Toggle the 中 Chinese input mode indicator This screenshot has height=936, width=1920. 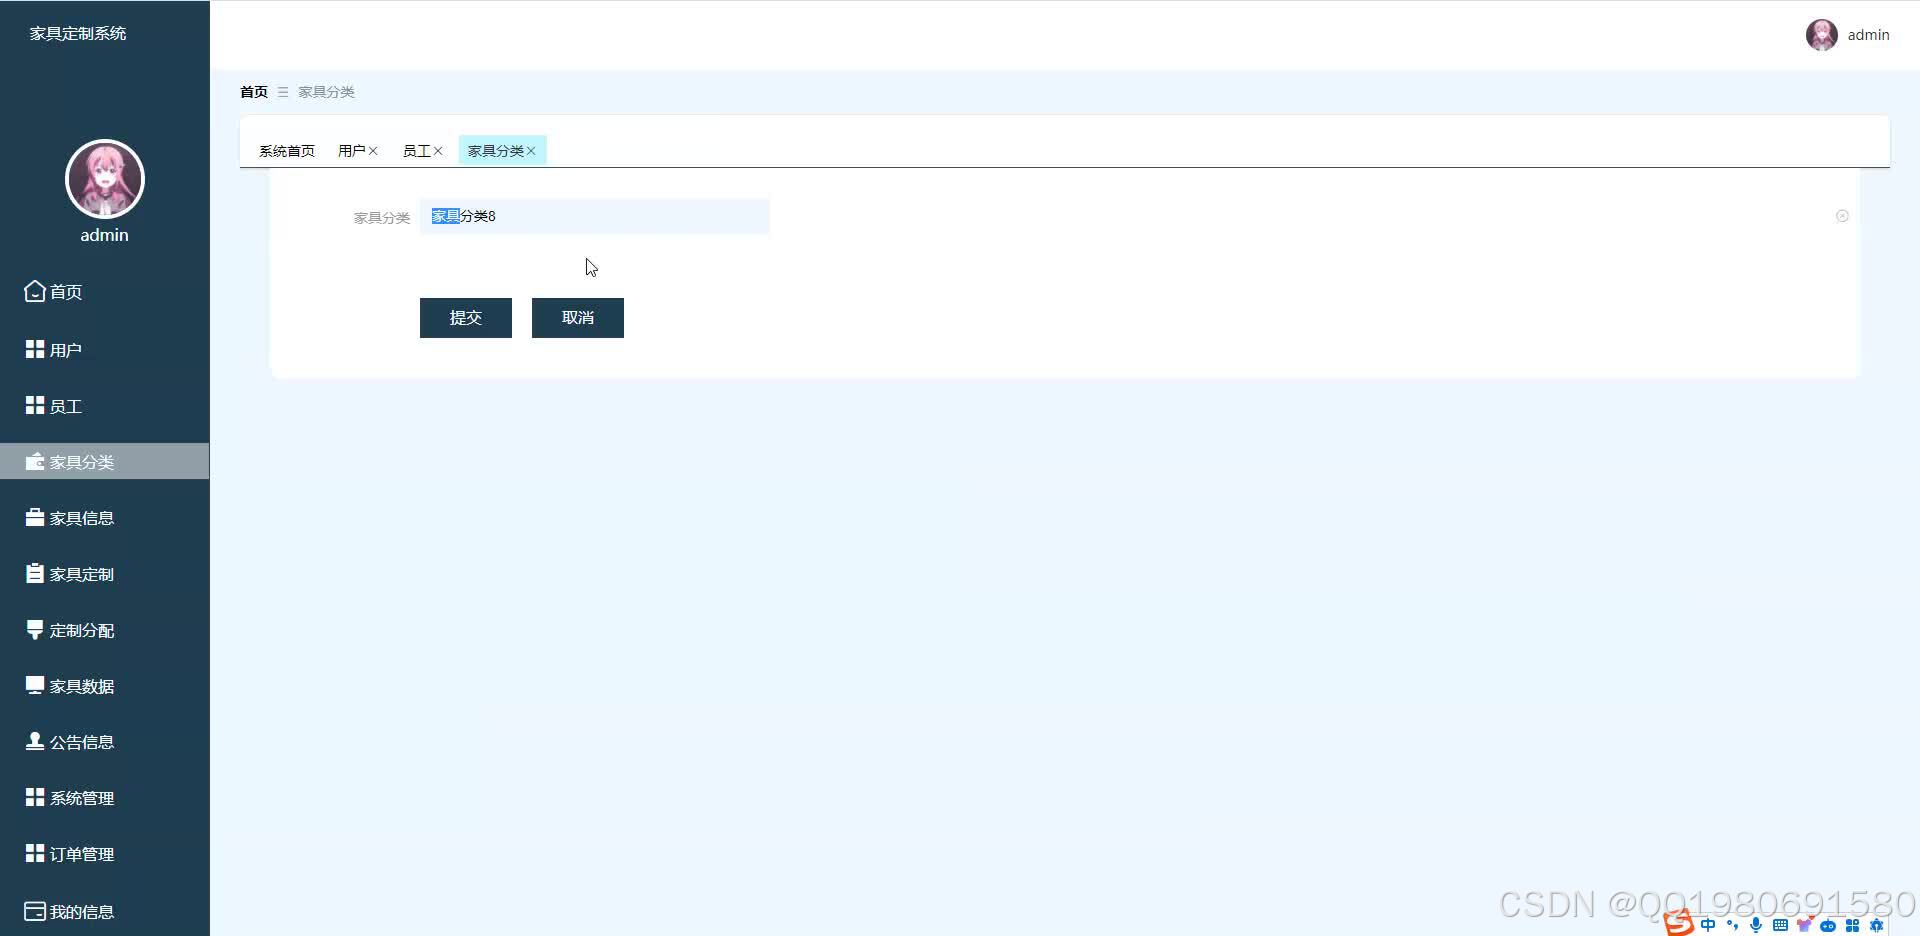1708,925
